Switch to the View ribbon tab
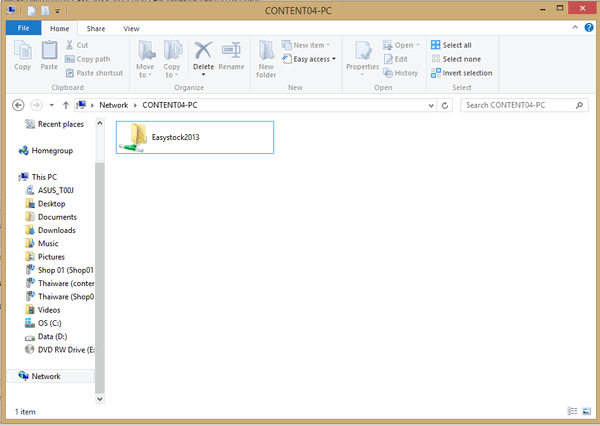This screenshot has width=600, height=426. tap(131, 28)
